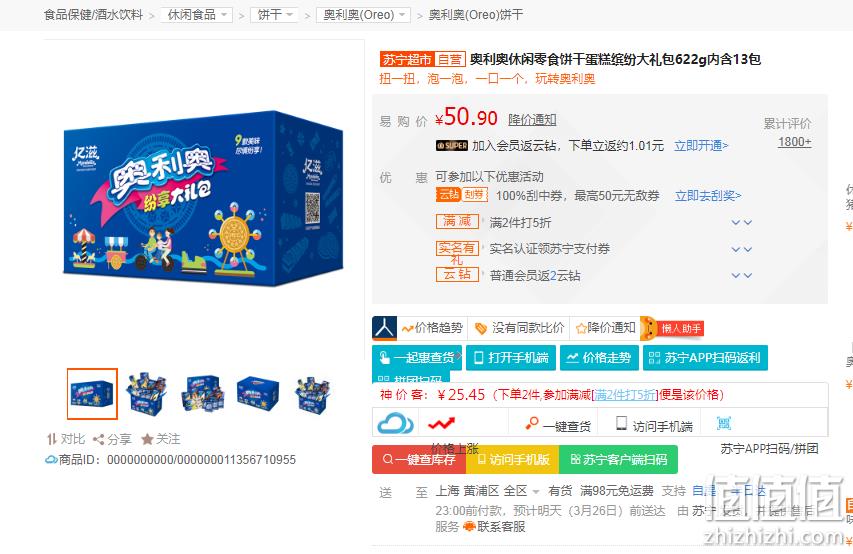Click the 一键查库存 button

tap(419, 460)
